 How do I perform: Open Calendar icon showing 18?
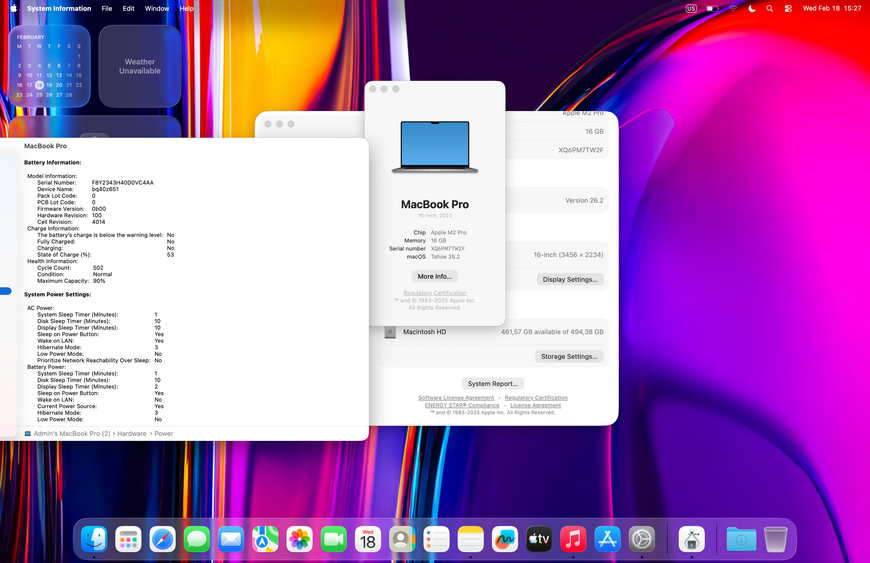click(368, 539)
